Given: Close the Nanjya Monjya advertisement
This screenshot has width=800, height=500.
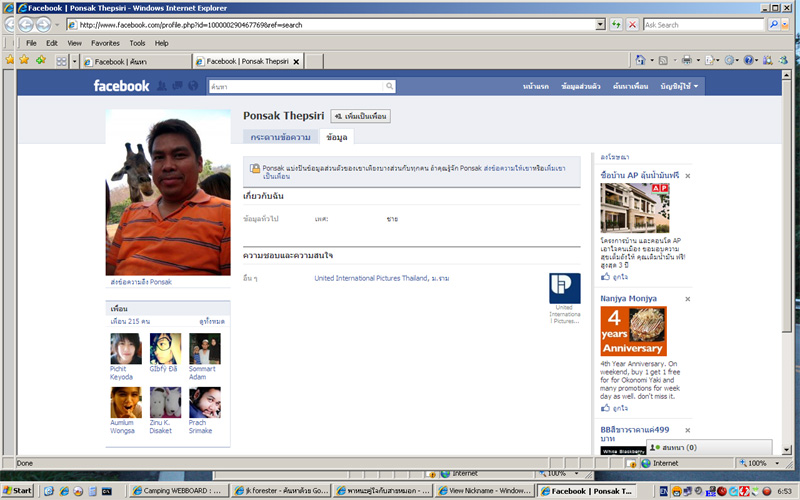Looking at the screenshot, I should coord(687,299).
